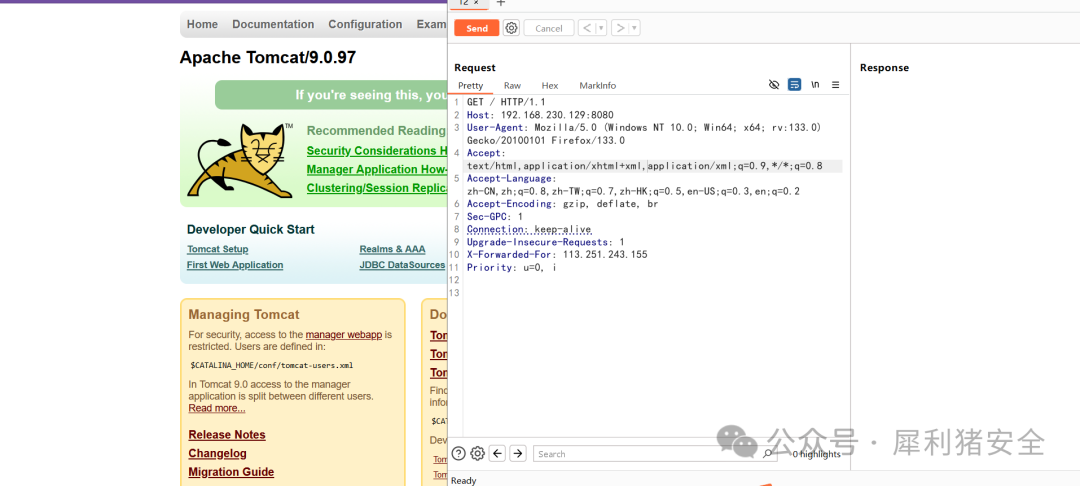1080x486 pixels.
Task: Open Home in Tomcat navigation bar
Action: point(202,24)
